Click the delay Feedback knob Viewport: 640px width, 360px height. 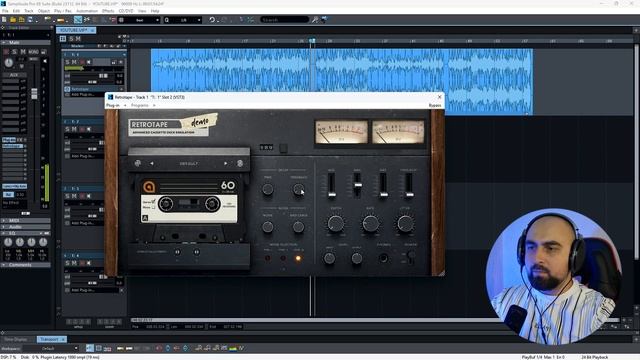click(298, 189)
